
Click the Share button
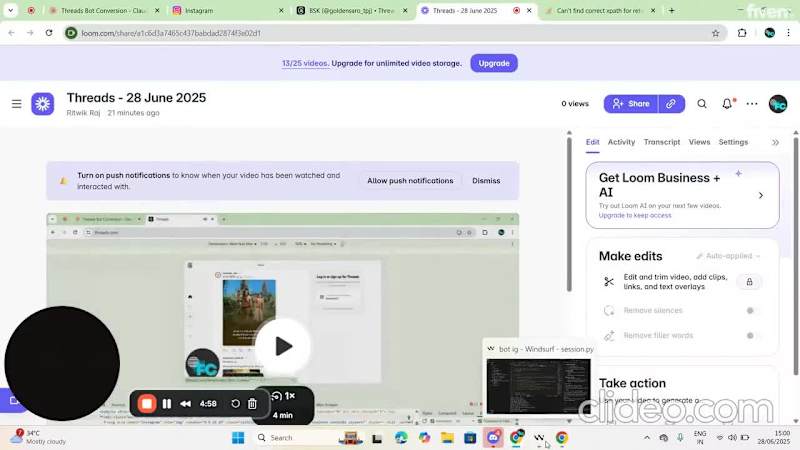631,104
